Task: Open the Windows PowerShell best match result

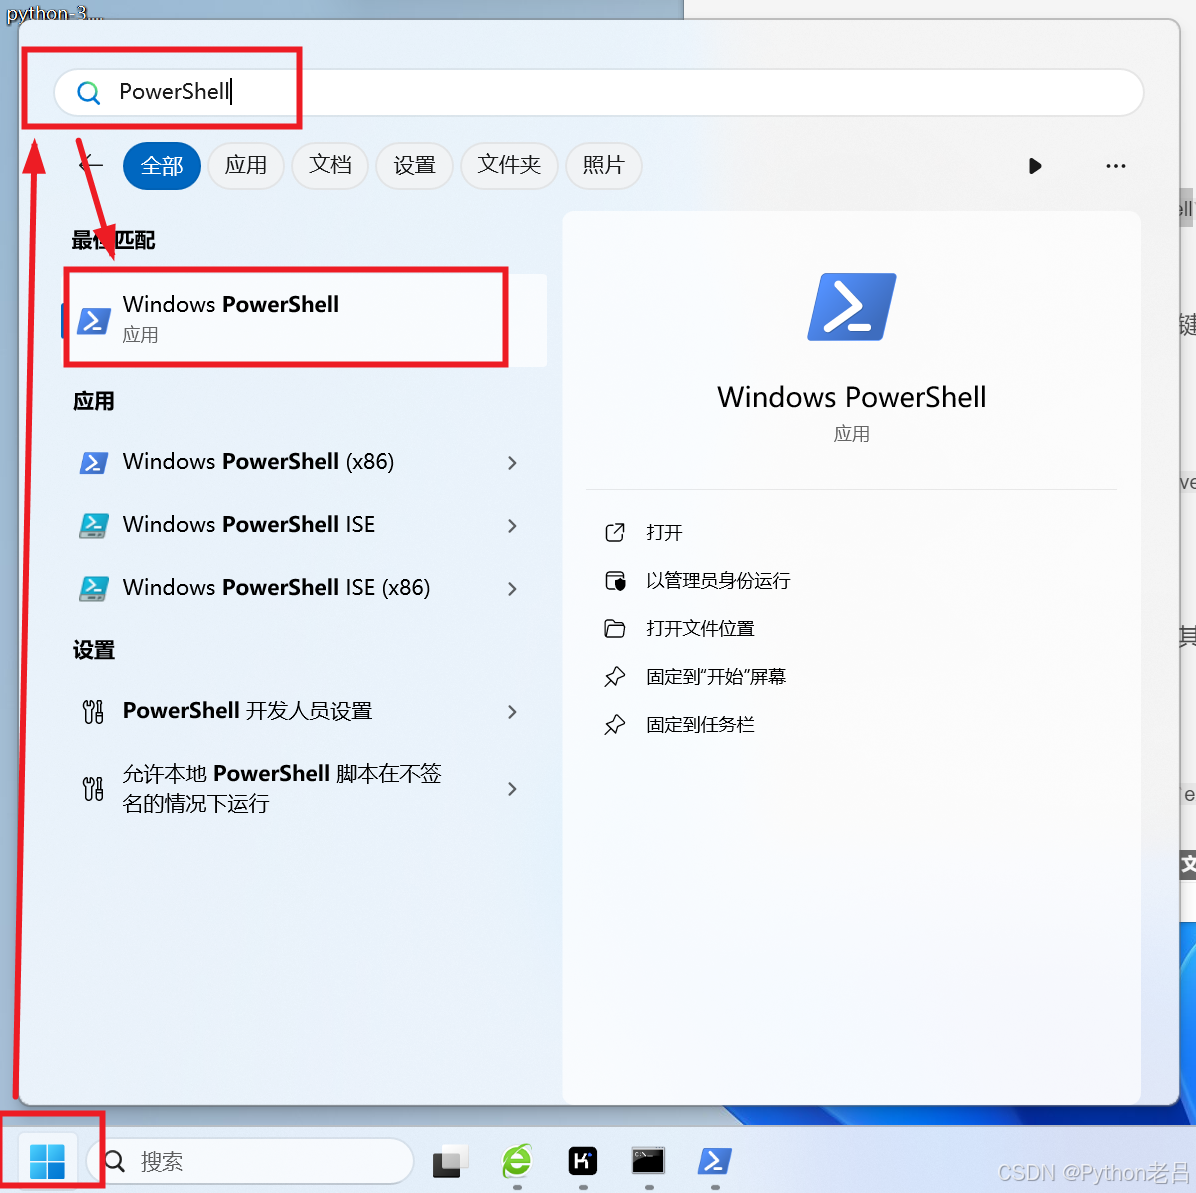Action: [304, 320]
